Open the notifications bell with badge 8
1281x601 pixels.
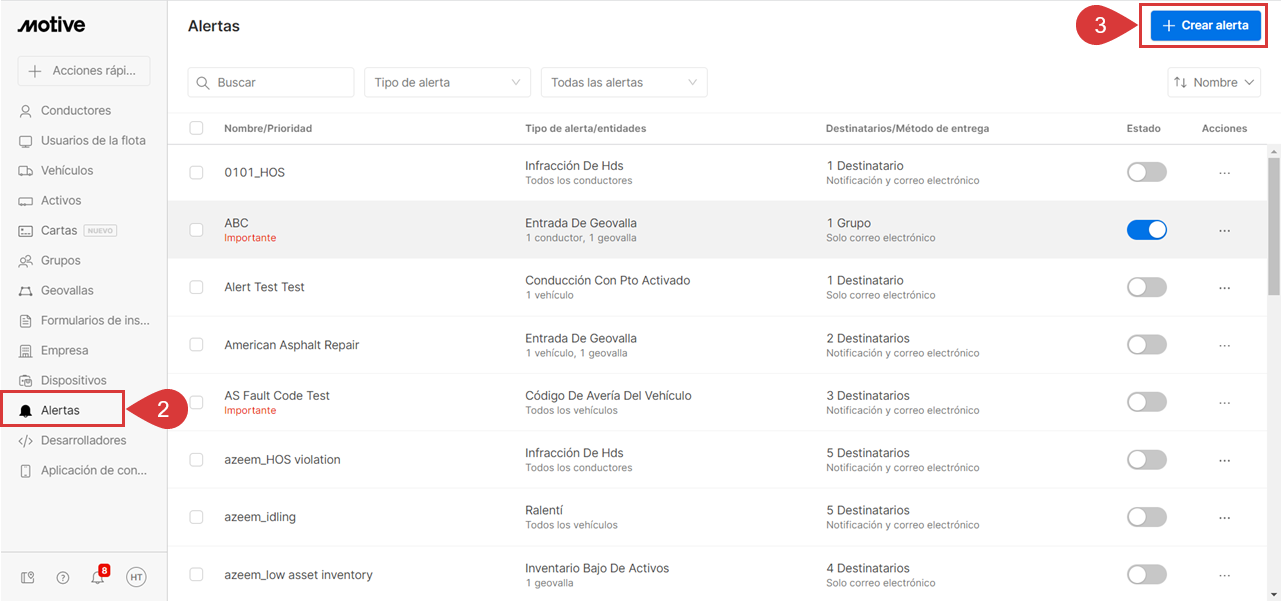(x=98, y=577)
